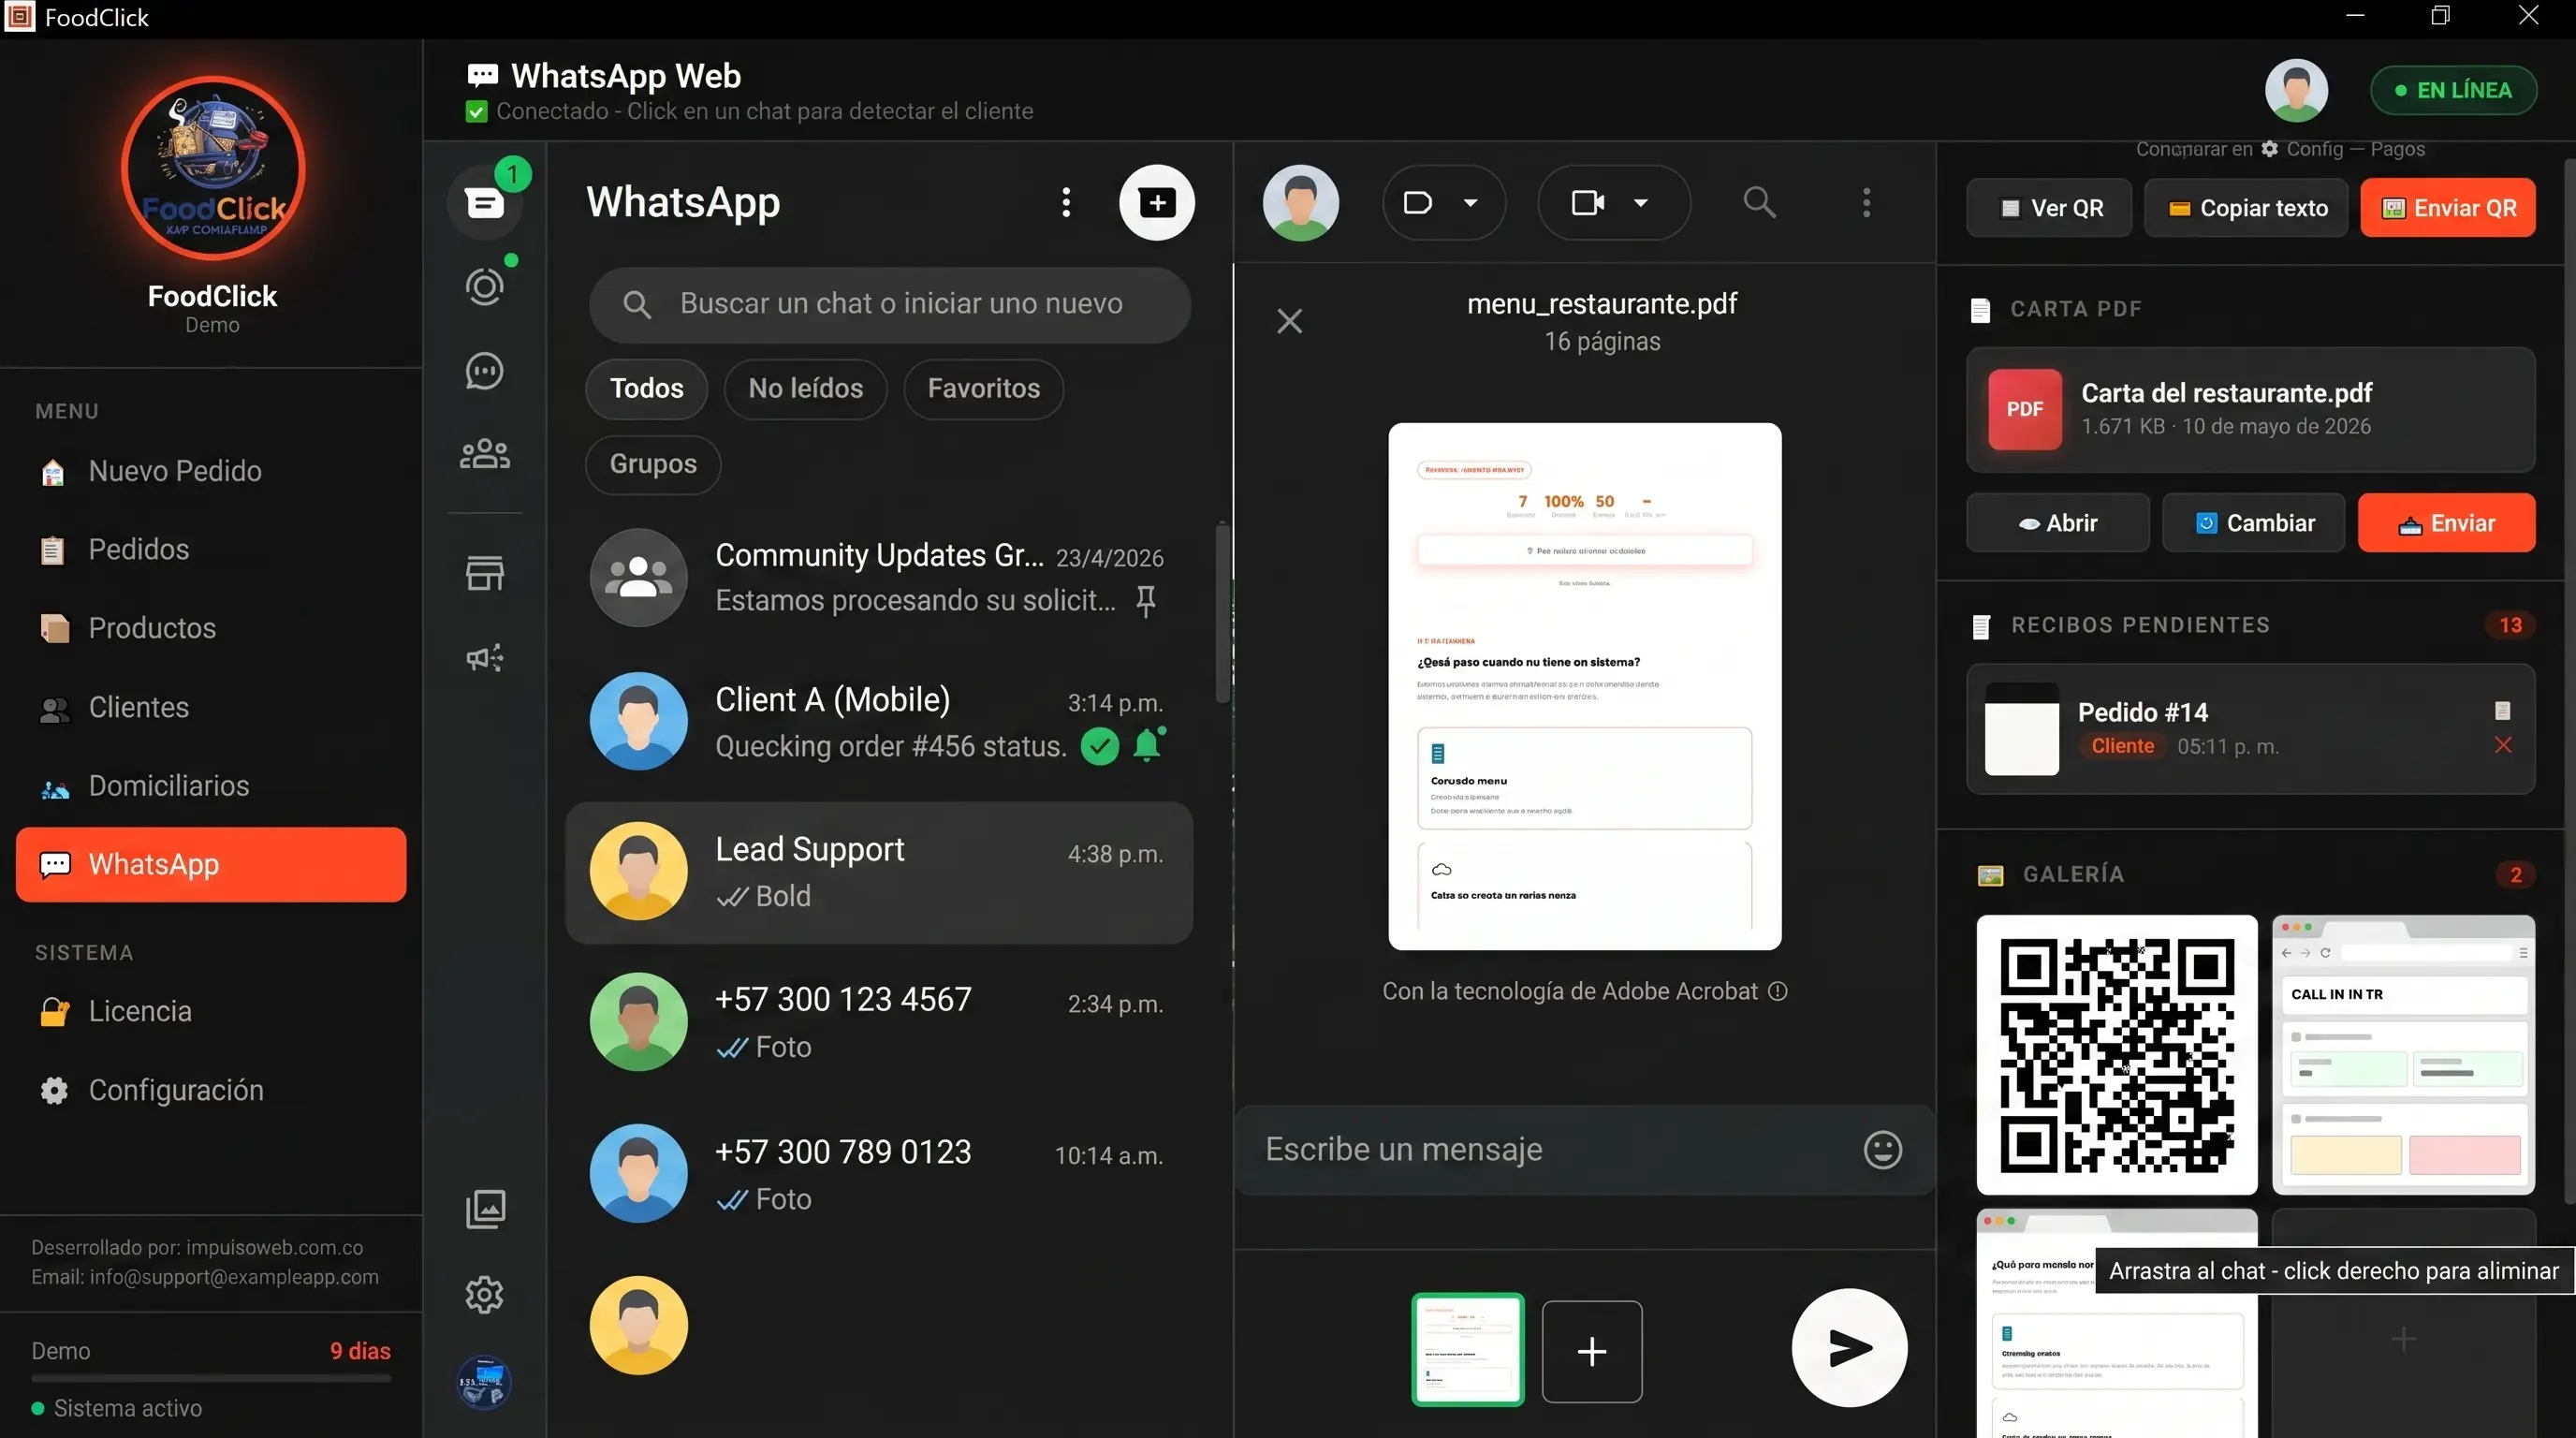The height and width of the screenshot is (1438, 2576).
Task: Click the user avatar in top header
Action: pyautogui.click(x=2296, y=90)
